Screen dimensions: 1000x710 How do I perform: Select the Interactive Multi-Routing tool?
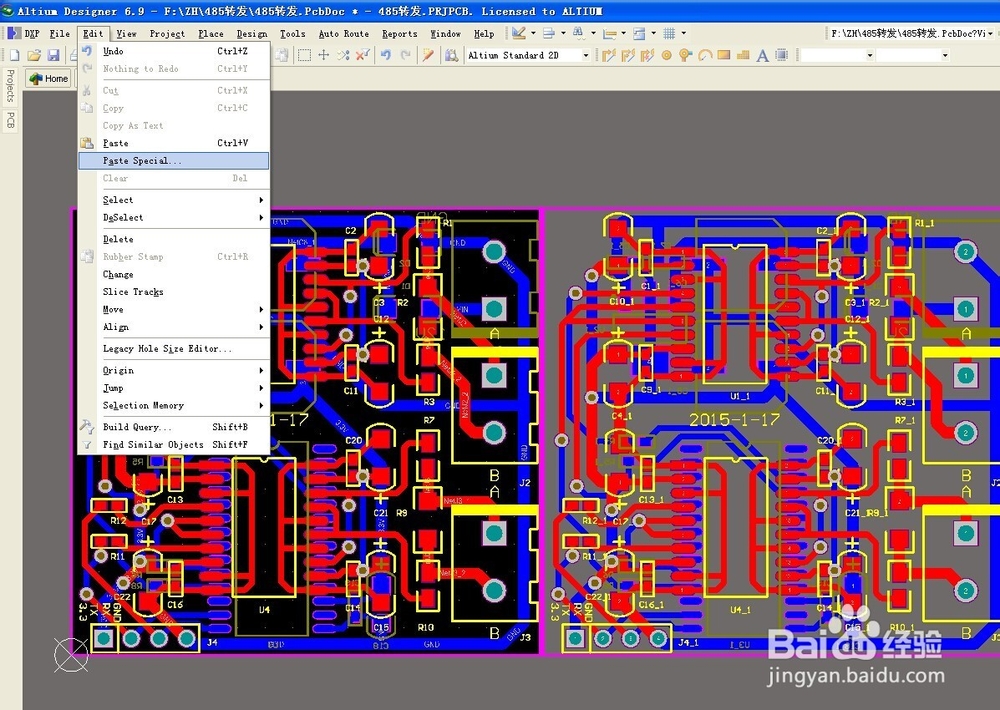(x=628, y=55)
